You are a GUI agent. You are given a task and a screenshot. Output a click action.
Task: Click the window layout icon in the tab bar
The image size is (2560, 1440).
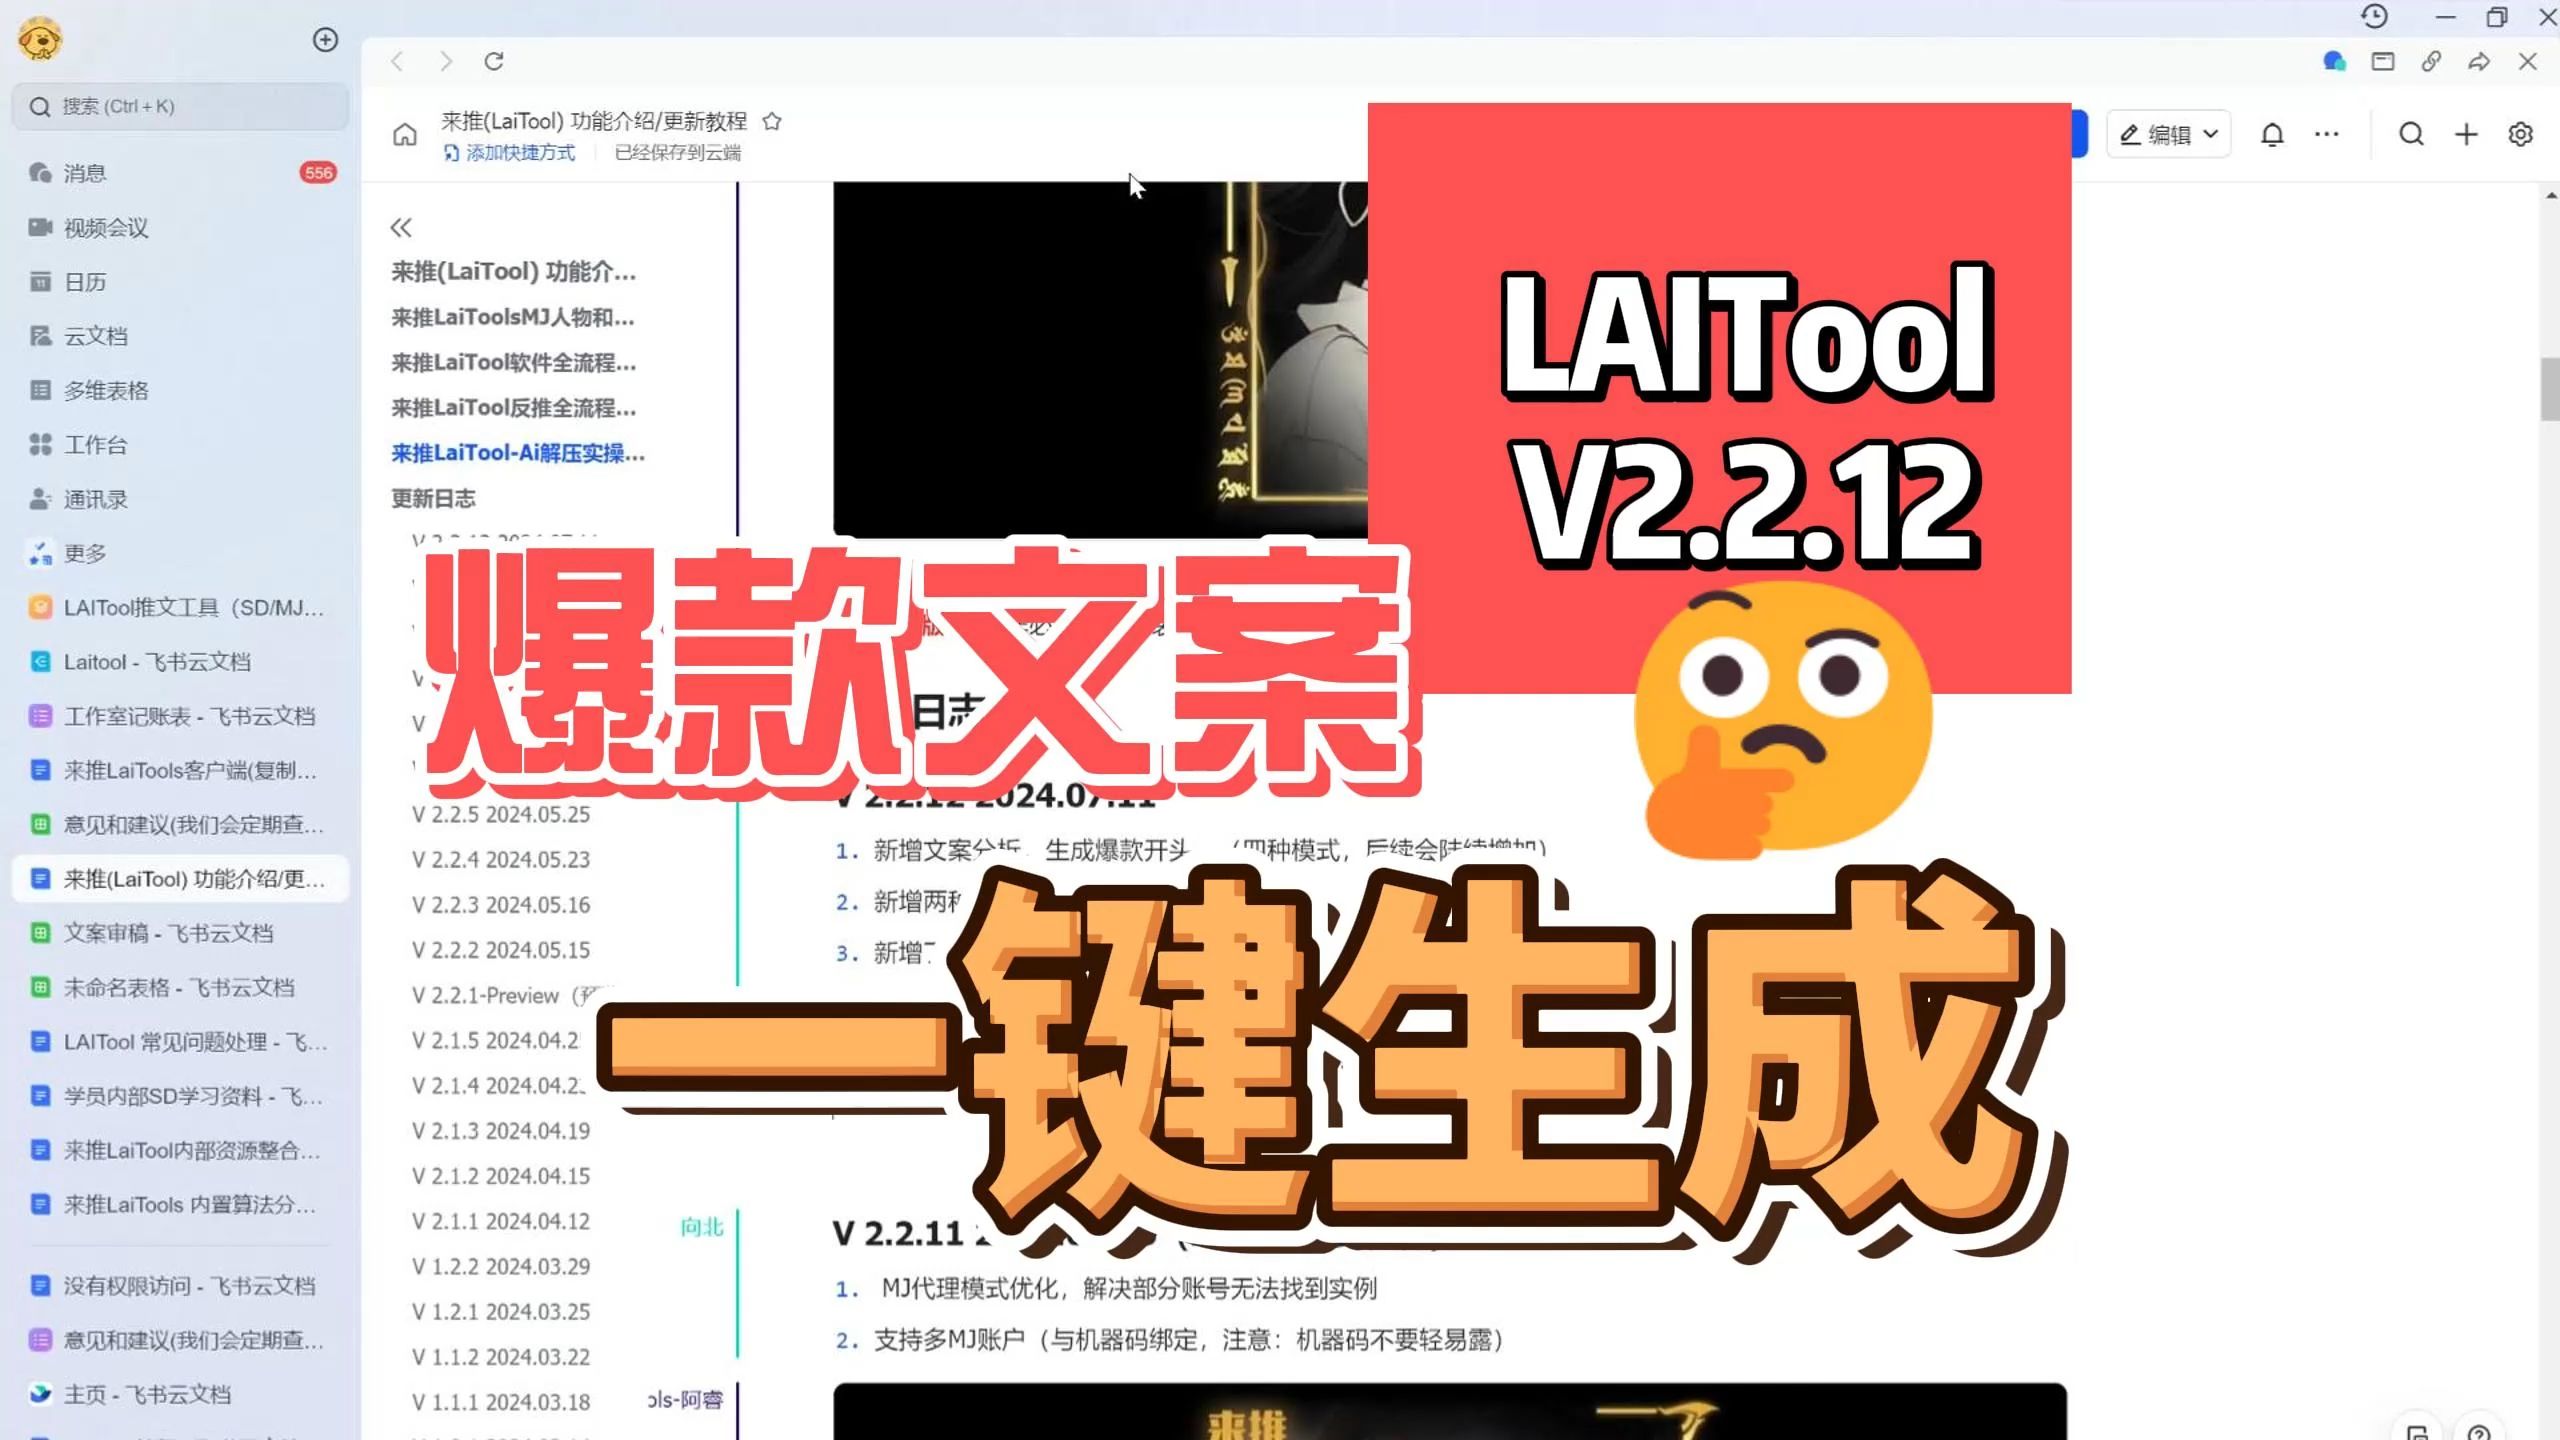(2383, 62)
